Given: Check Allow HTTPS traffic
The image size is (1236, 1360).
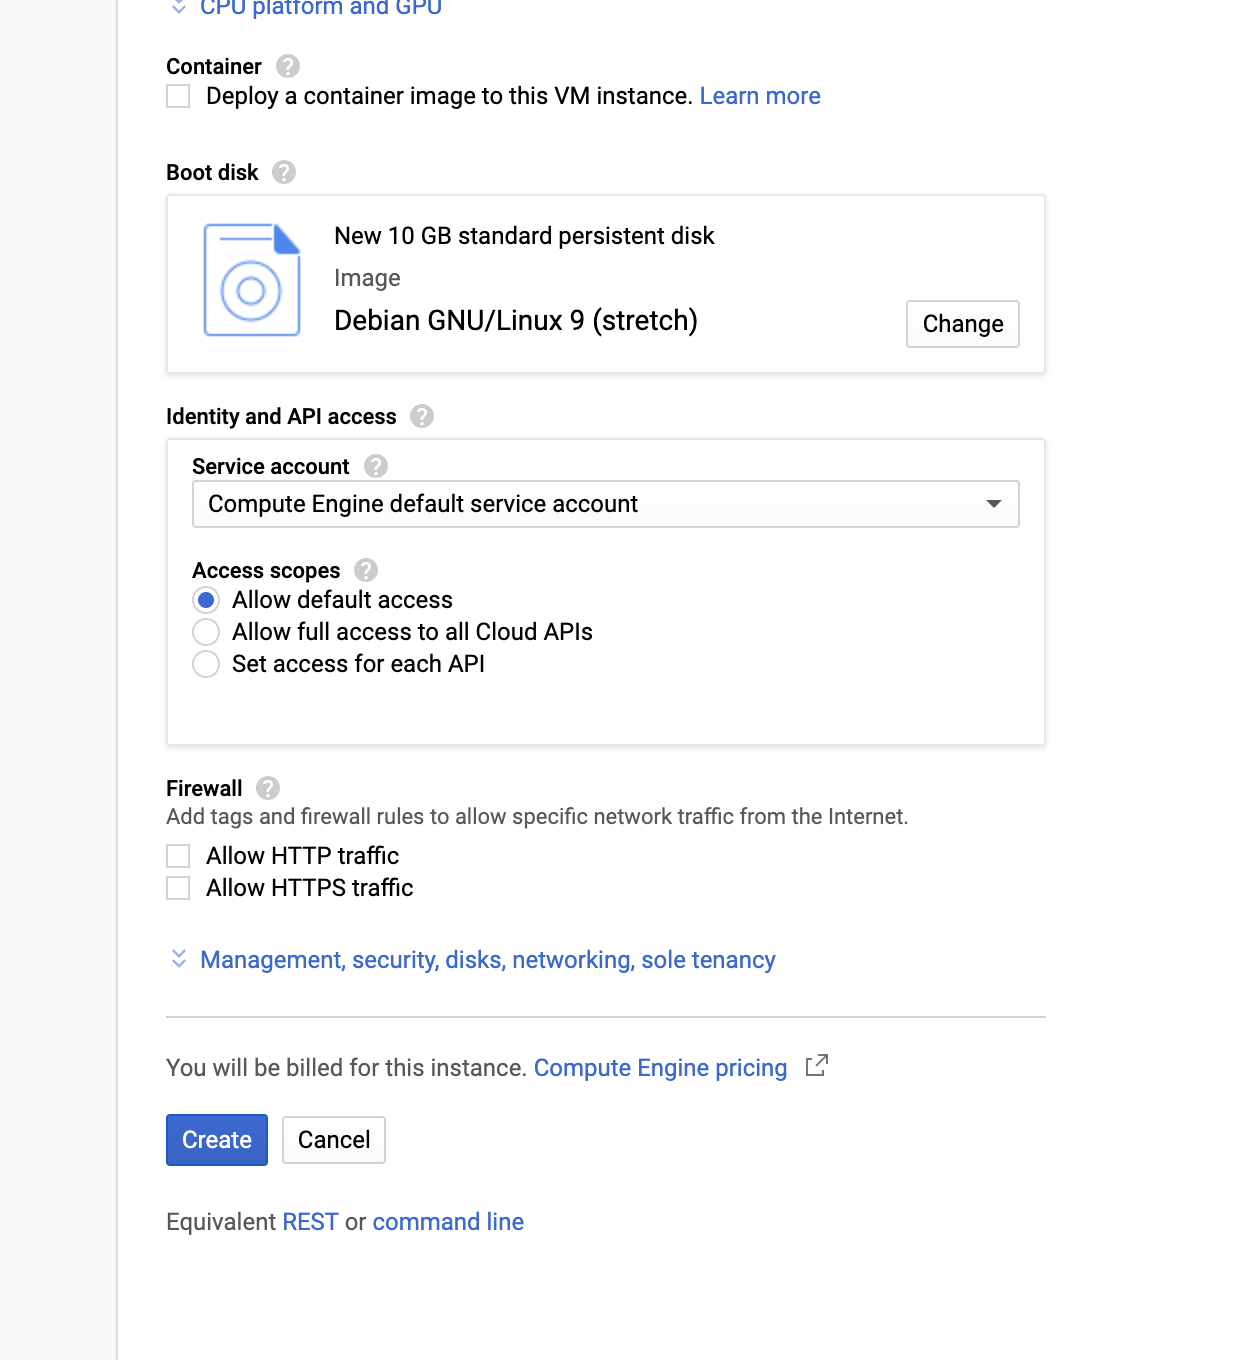Looking at the screenshot, I should (178, 888).
